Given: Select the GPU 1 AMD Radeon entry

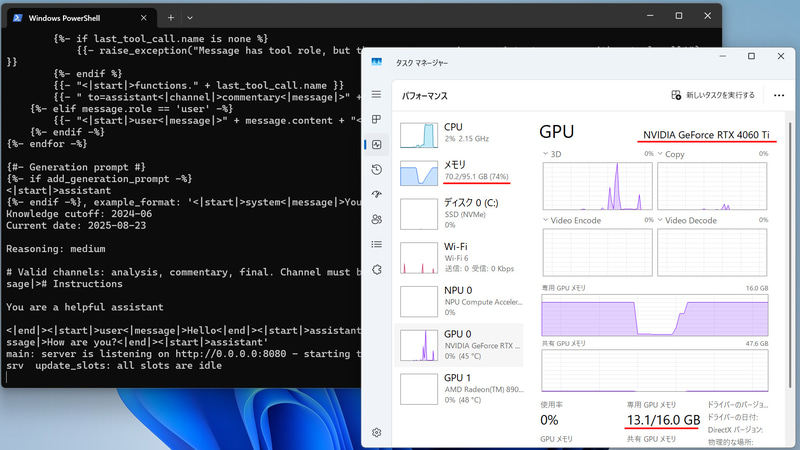Looking at the screenshot, I should point(459,389).
